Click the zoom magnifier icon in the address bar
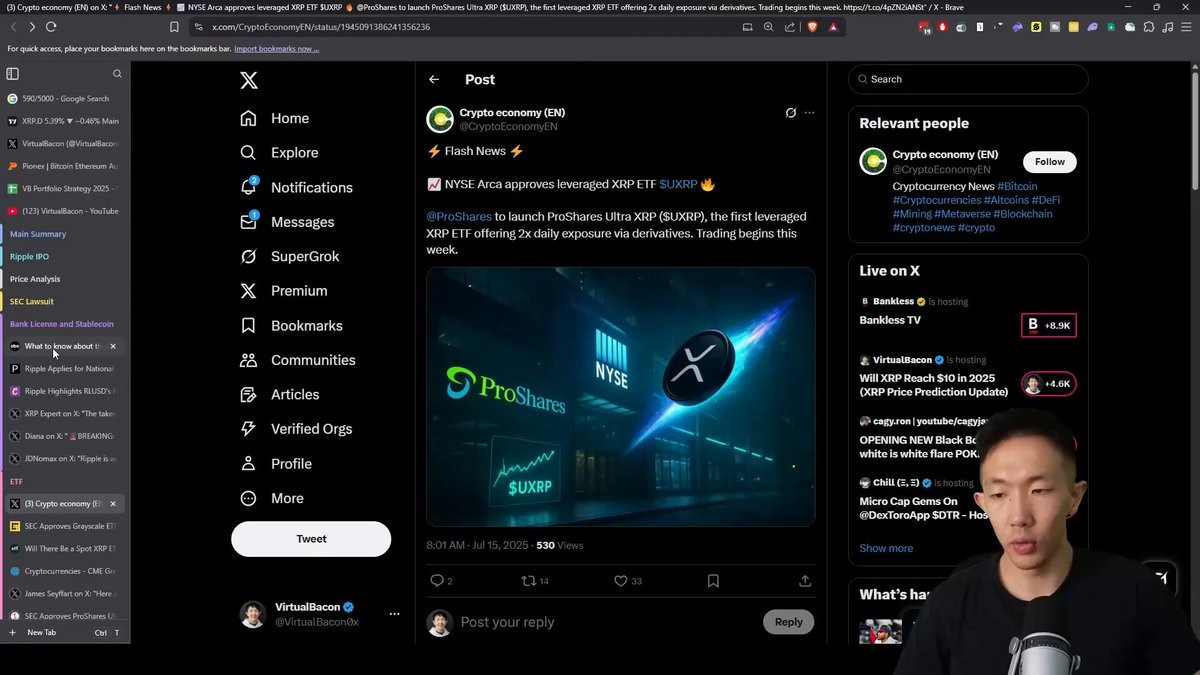 tap(769, 27)
